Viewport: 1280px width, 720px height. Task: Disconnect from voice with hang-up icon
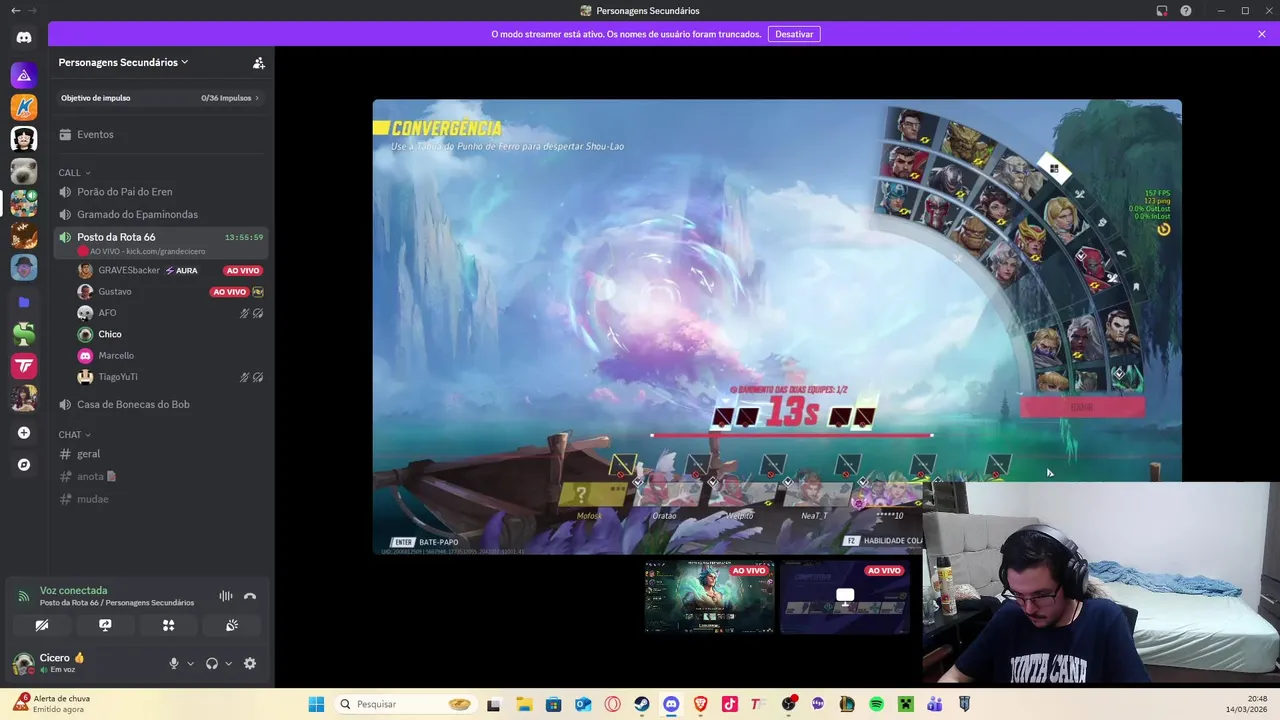pyautogui.click(x=250, y=596)
